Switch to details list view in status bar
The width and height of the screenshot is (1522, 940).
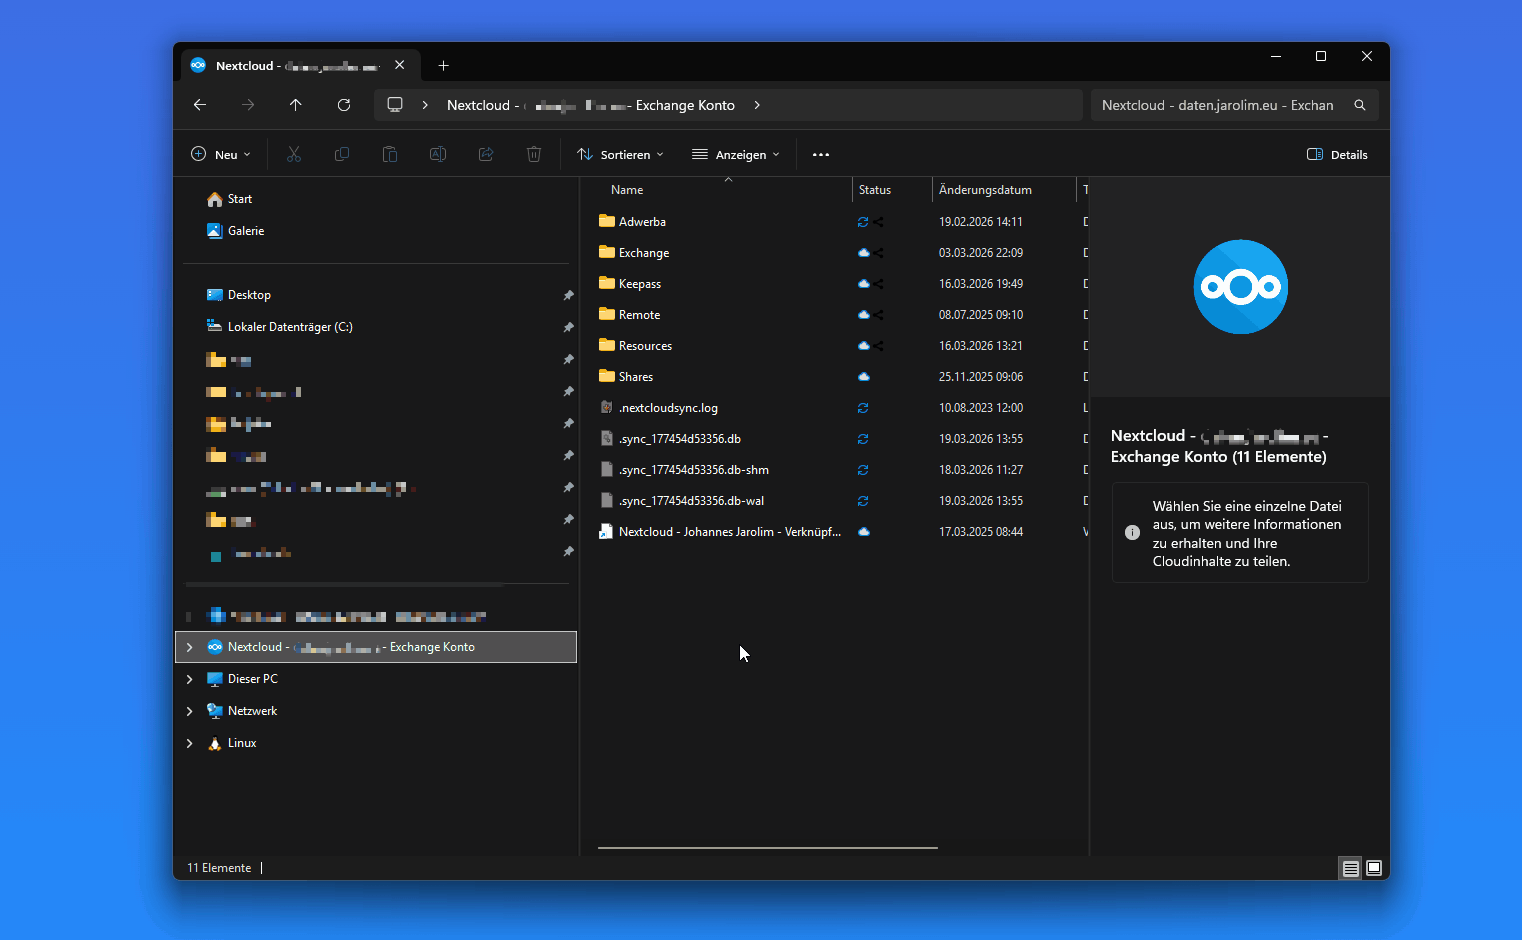(x=1350, y=868)
